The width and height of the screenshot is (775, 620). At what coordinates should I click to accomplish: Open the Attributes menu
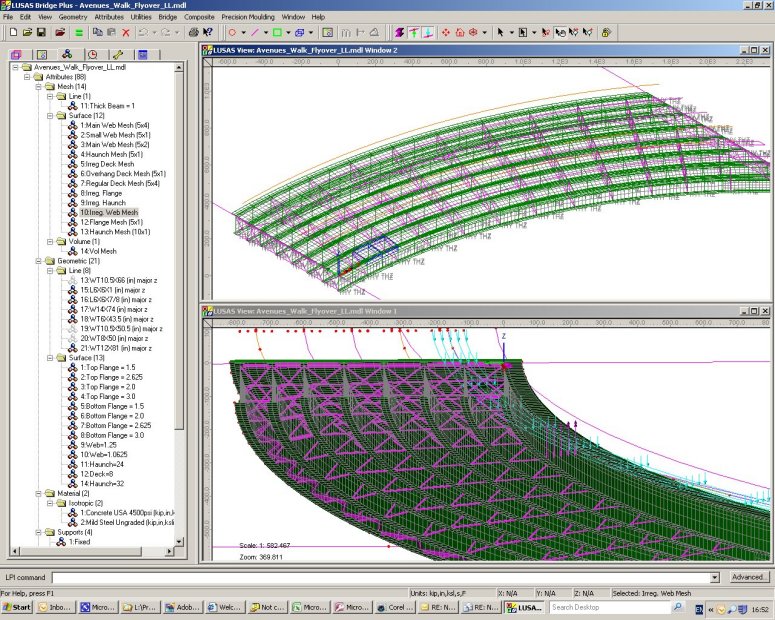click(109, 17)
